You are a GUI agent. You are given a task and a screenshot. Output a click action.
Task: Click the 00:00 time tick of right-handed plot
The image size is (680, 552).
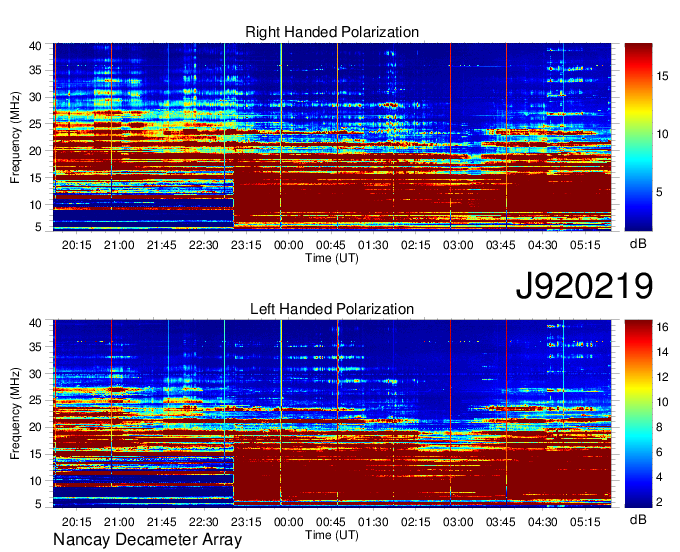click(x=288, y=245)
